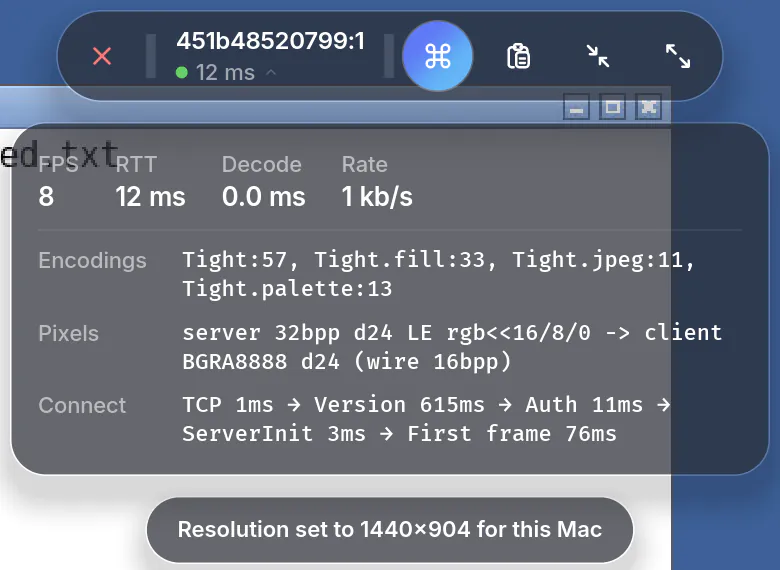
Task: Click the shrink-to-fit arrows icon
Action: click(x=597, y=56)
